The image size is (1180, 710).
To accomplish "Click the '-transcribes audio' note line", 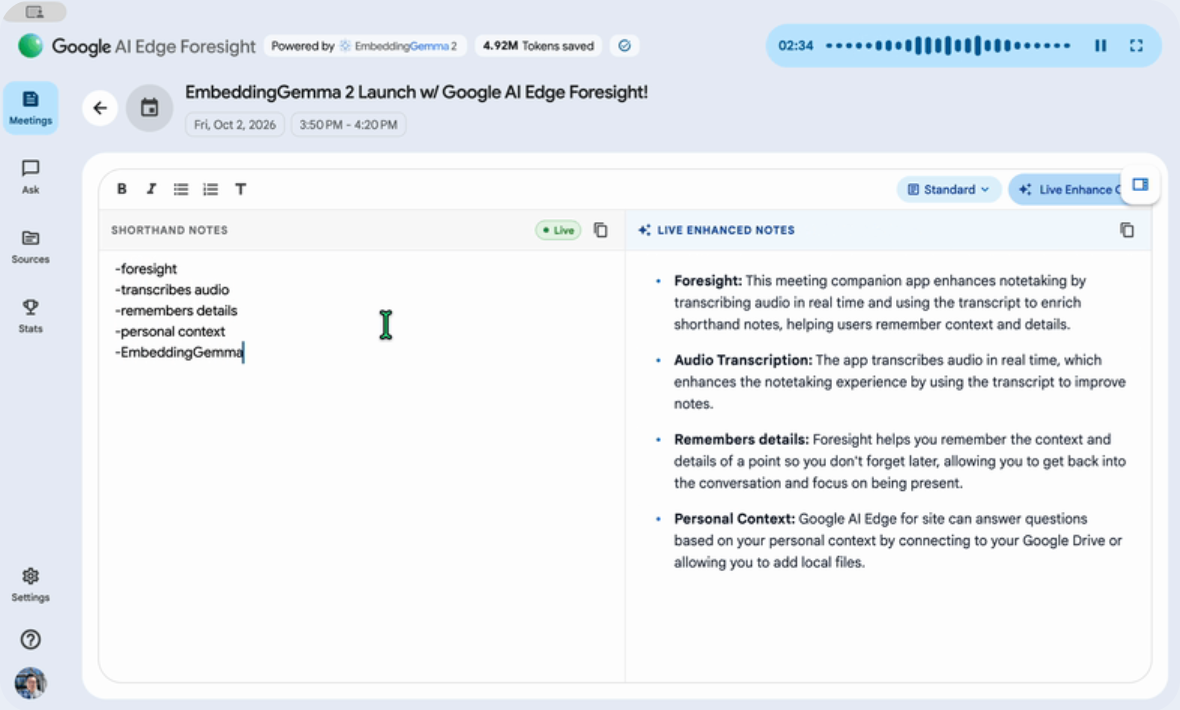I will (x=172, y=290).
